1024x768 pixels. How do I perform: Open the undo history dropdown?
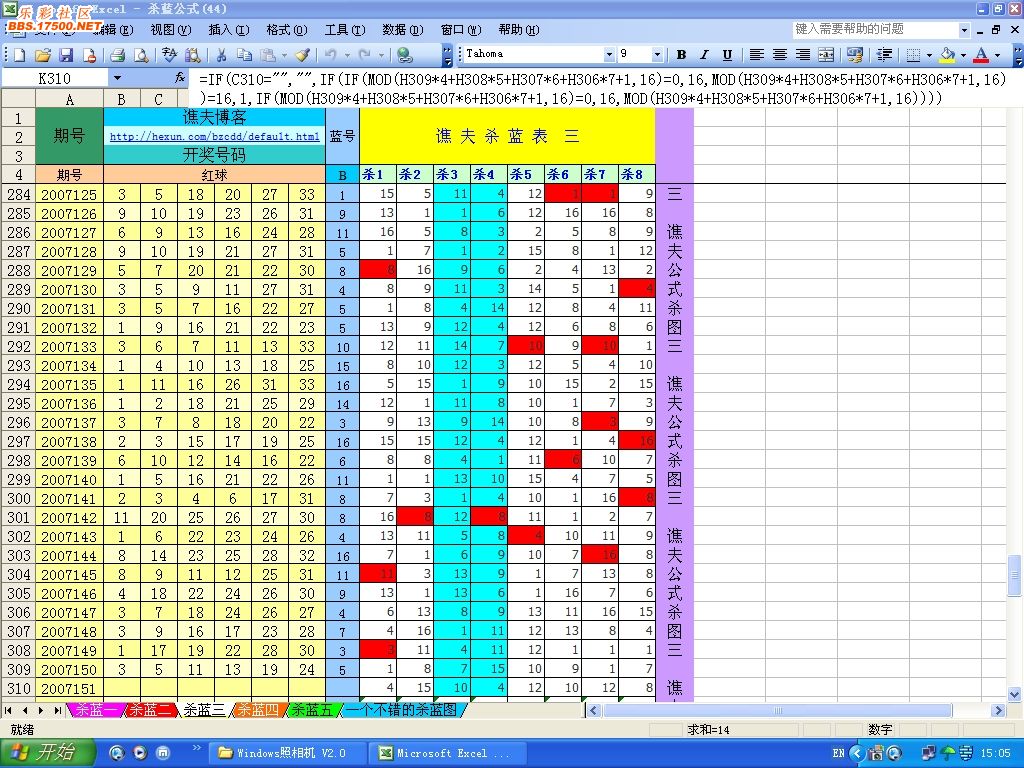point(347,55)
